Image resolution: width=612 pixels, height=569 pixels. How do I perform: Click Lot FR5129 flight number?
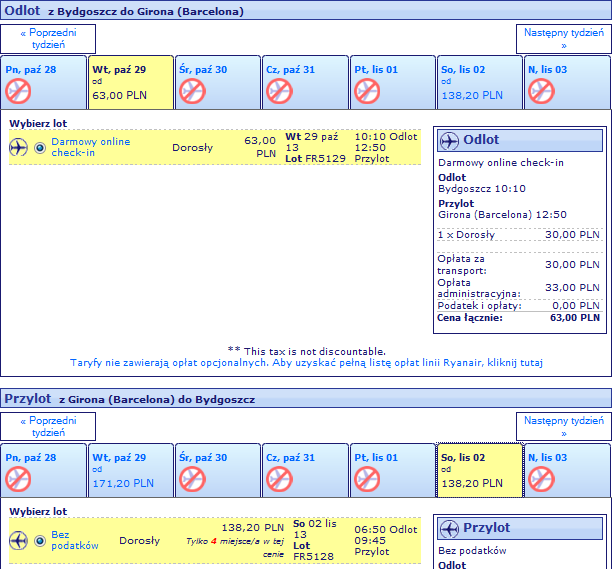tap(315, 159)
